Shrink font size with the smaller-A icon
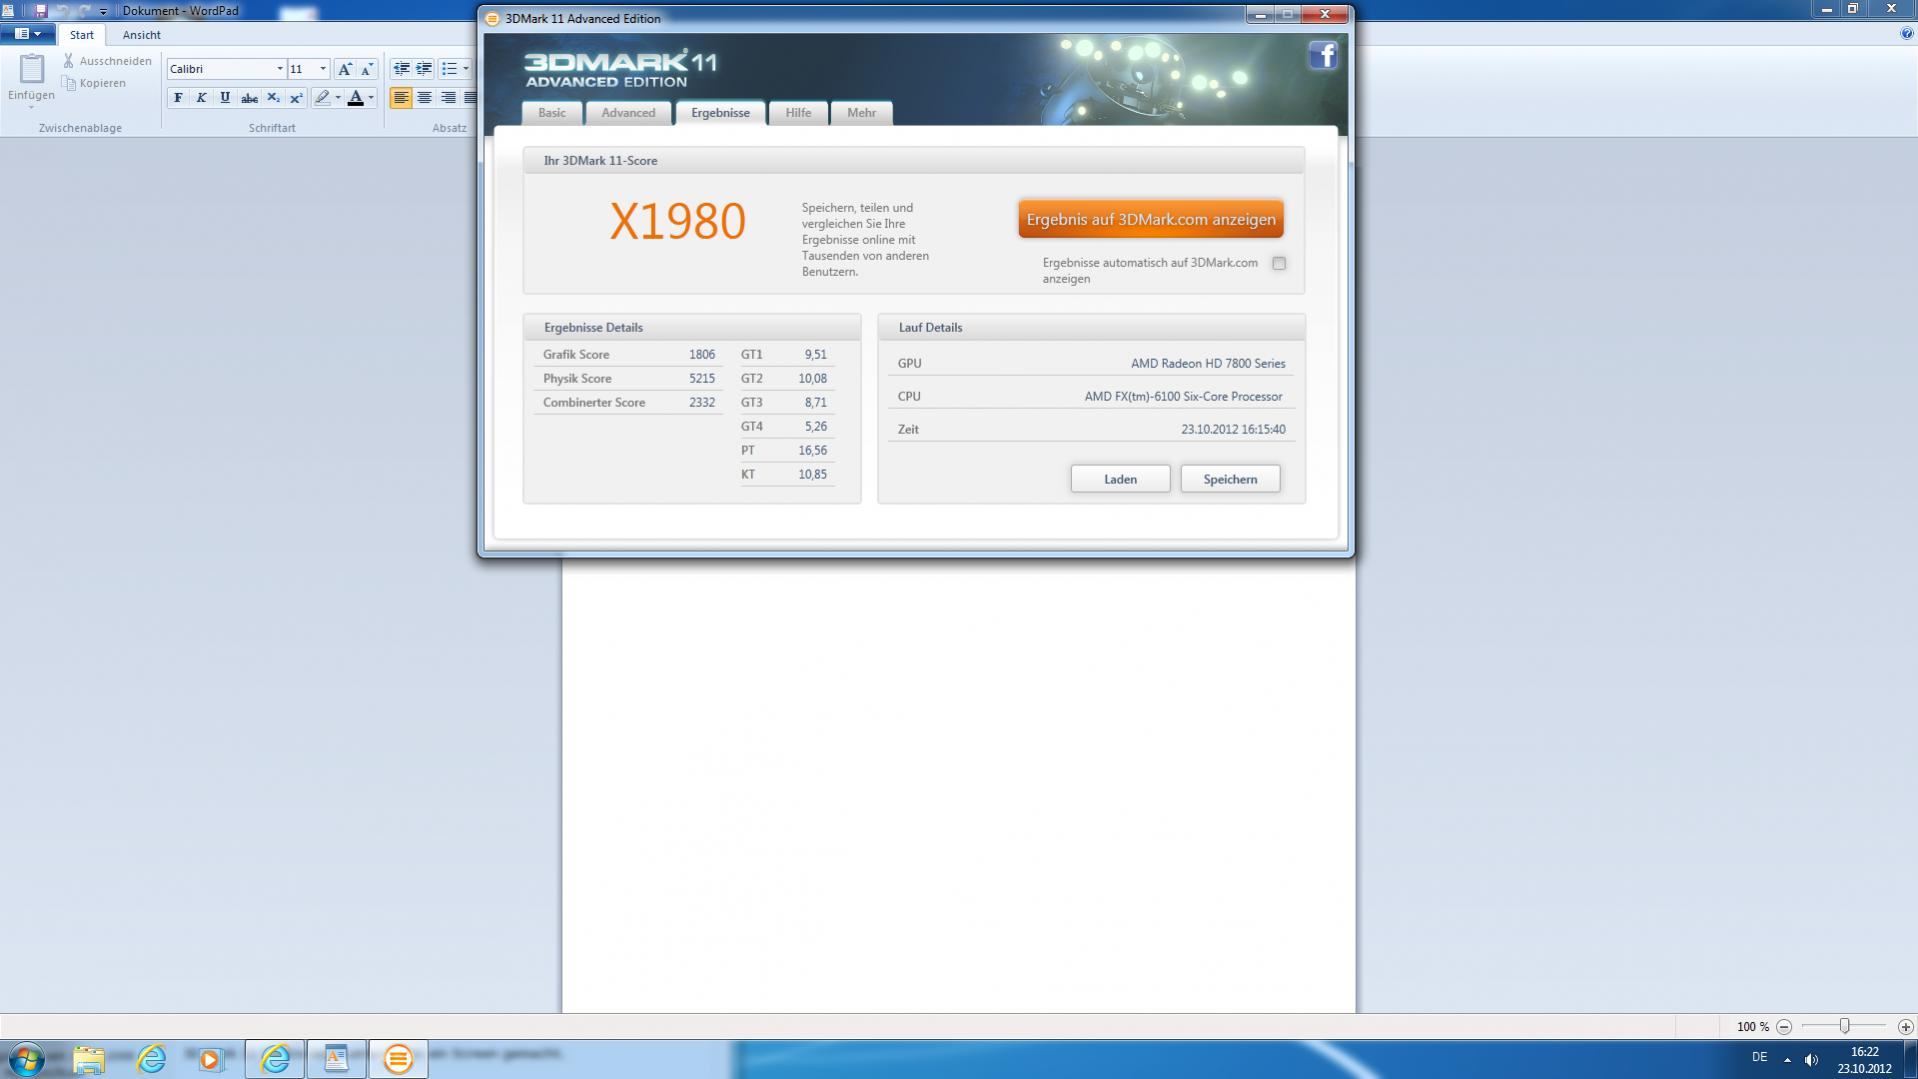The height and width of the screenshot is (1079, 1918). coord(367,69)
